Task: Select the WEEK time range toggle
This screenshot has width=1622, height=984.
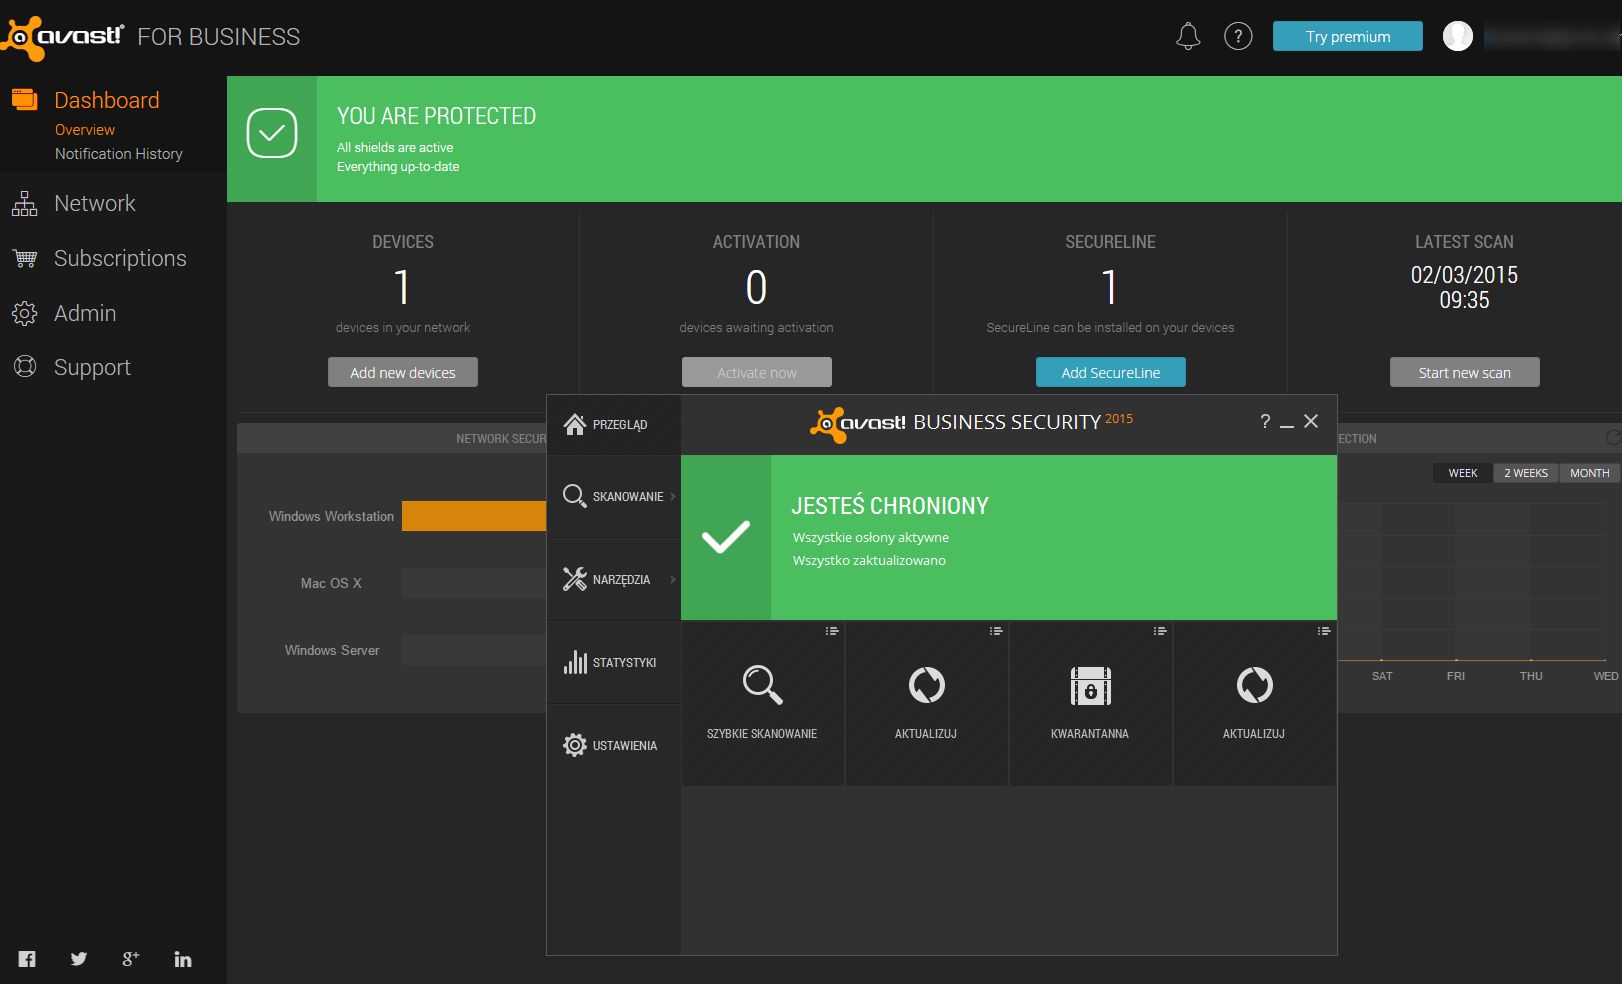Action: point(1463,473)
